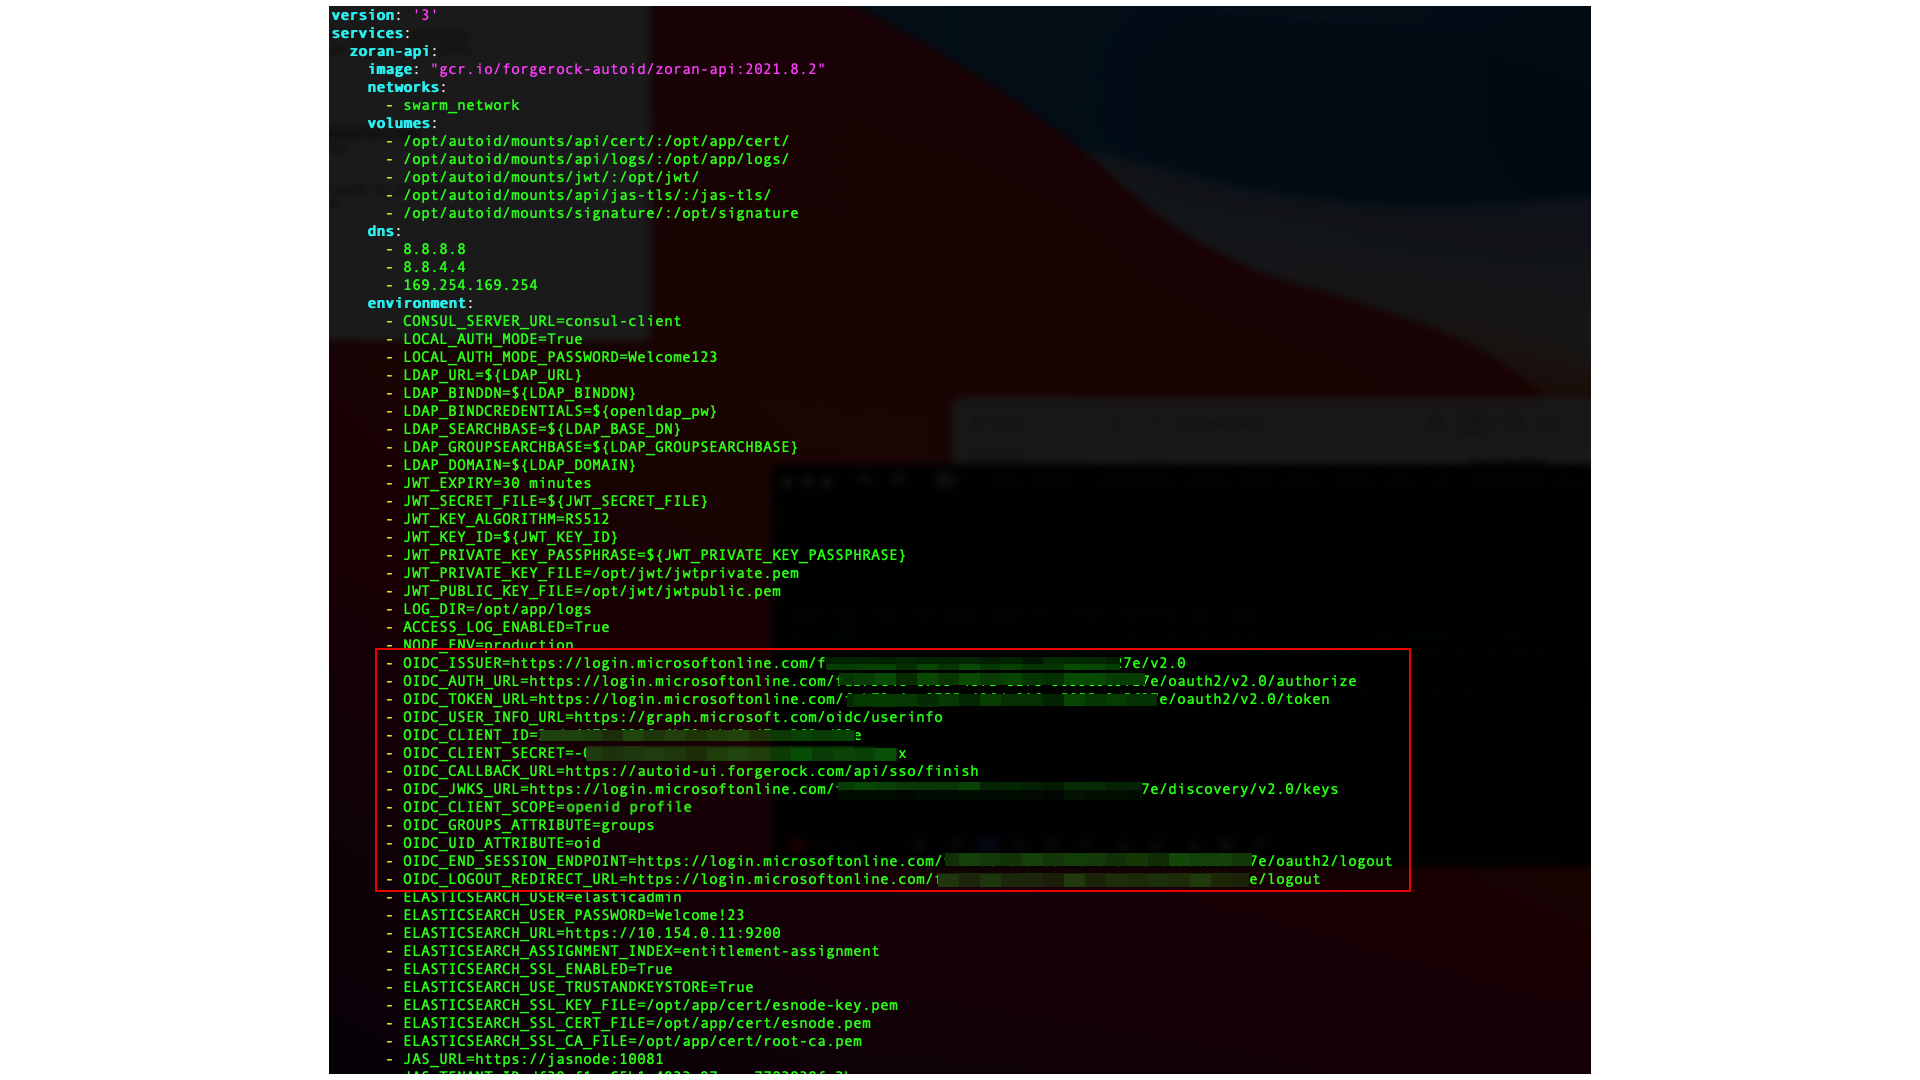Viewport: 1920px width, 1080px height.
Task: Click the JAS_URL jasnode:10081 line
Action: (x=533, y=1059)
